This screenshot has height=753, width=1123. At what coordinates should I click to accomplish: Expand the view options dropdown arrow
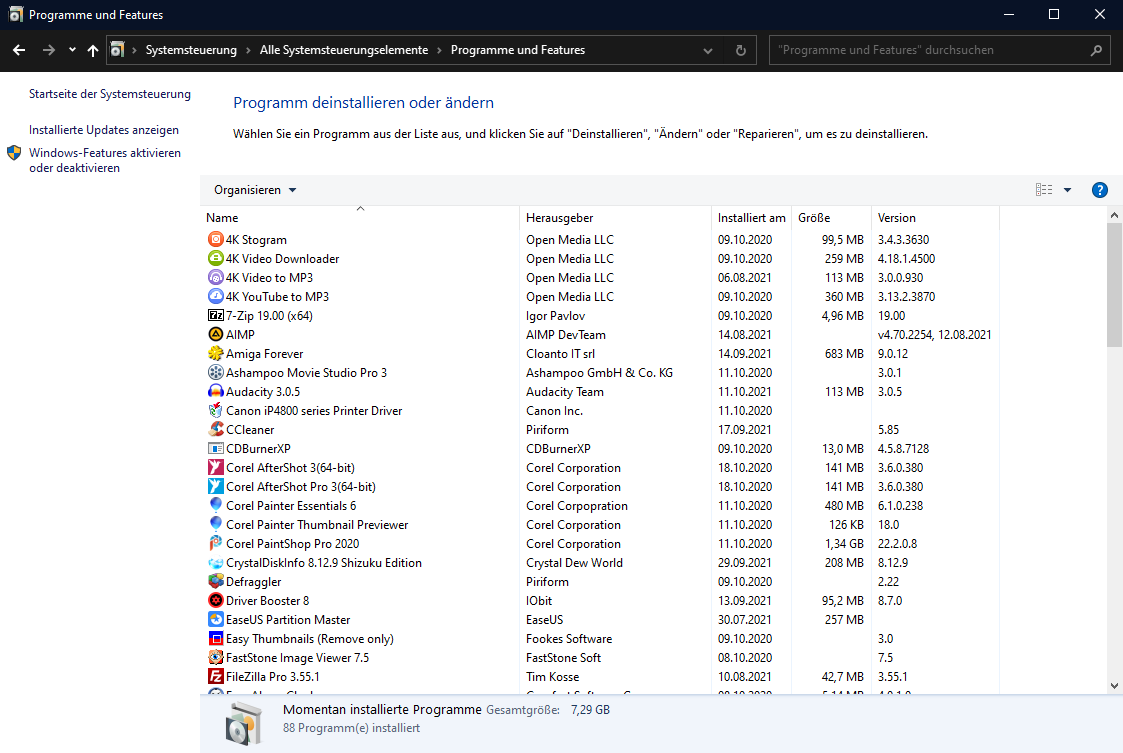1067,190
